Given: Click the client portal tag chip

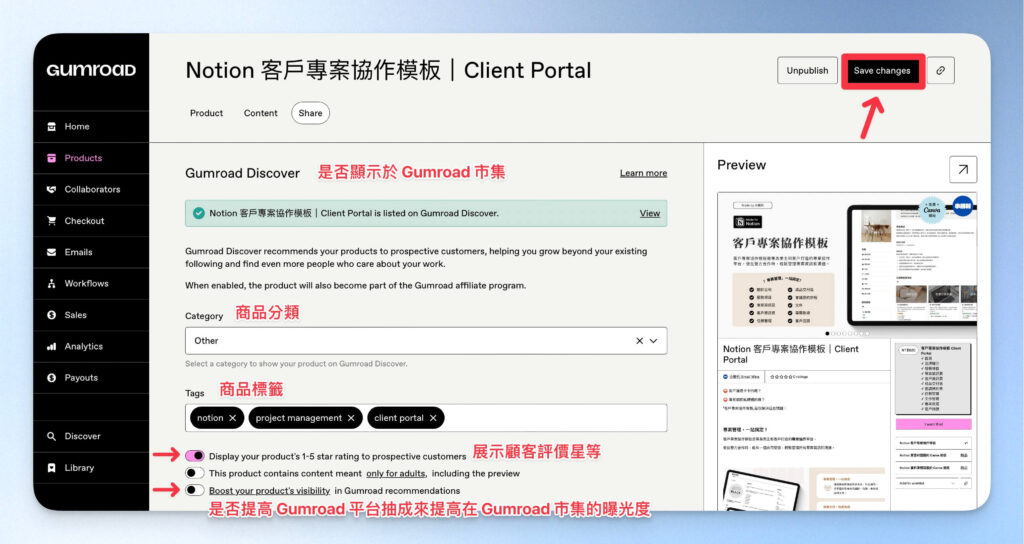Looking at the screenshot, I should point(406,418).
